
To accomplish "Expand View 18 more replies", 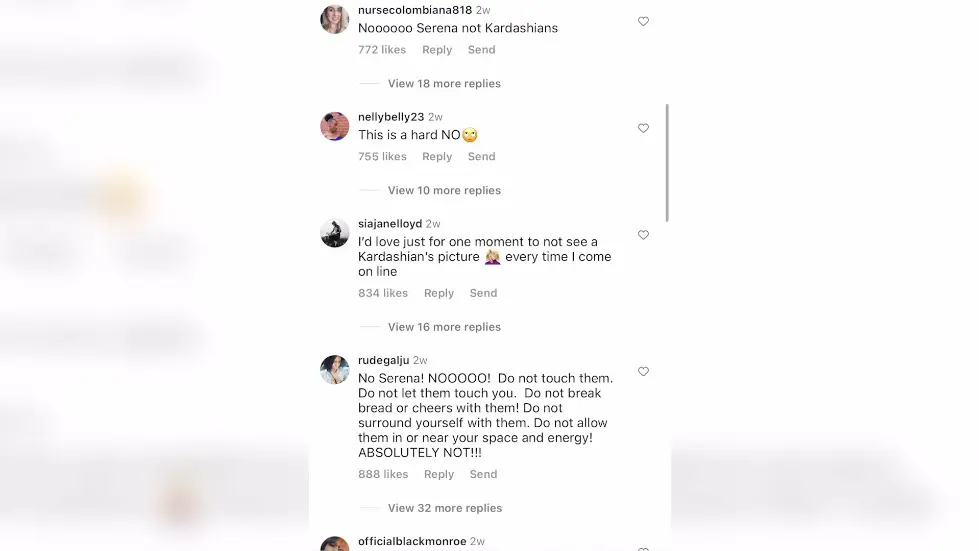I will click(x=444, y=84).
